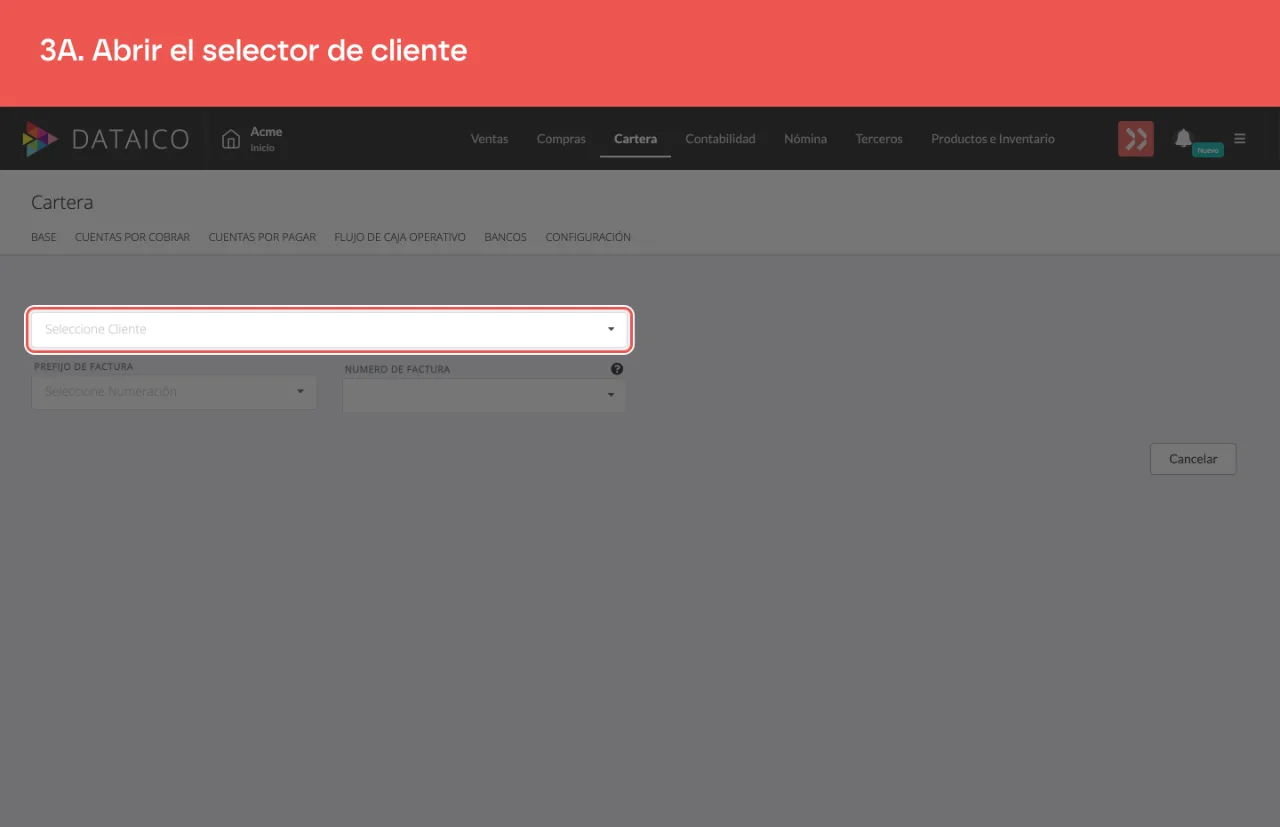Open the Seleccione Cliente dropdown

click(329, 329)
